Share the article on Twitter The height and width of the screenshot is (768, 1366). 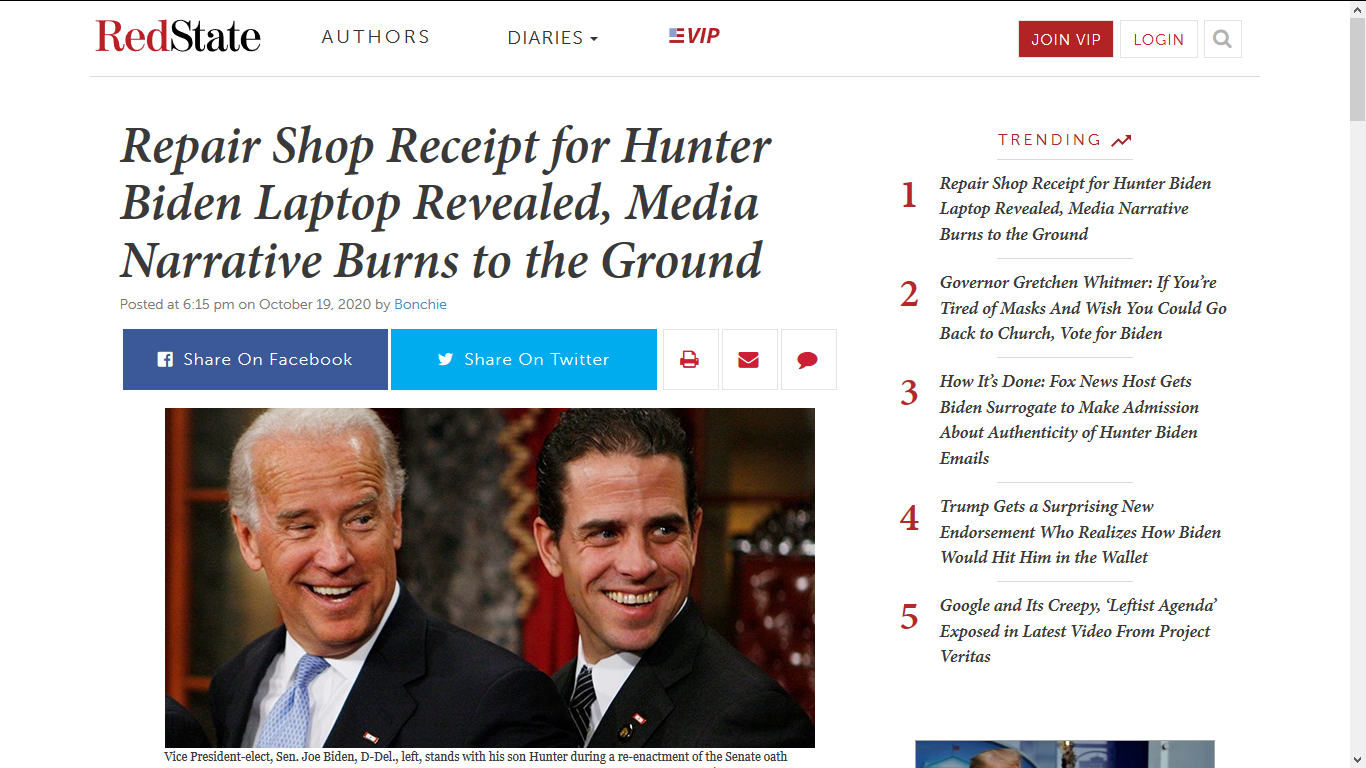(524, 359)
